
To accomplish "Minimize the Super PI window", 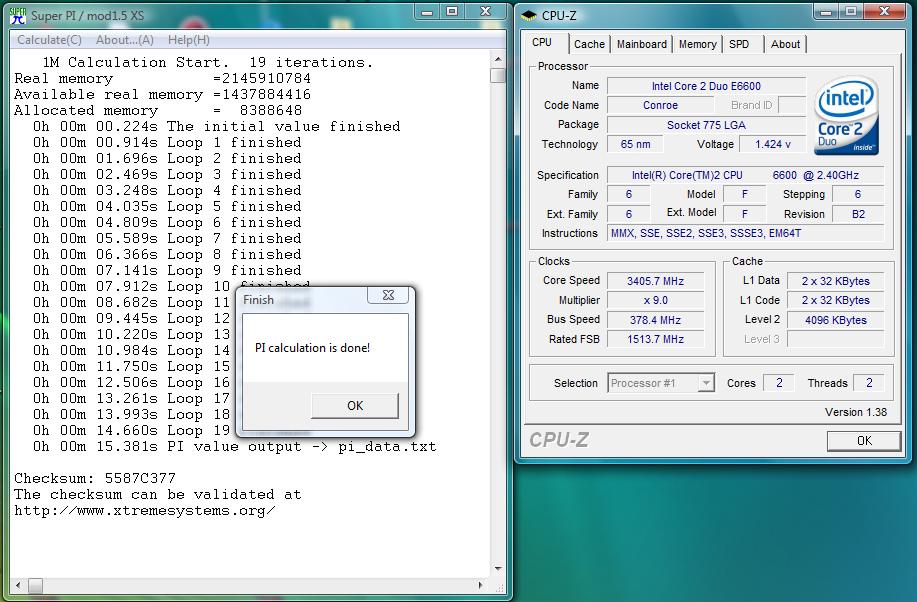I will tap(426, 12).
